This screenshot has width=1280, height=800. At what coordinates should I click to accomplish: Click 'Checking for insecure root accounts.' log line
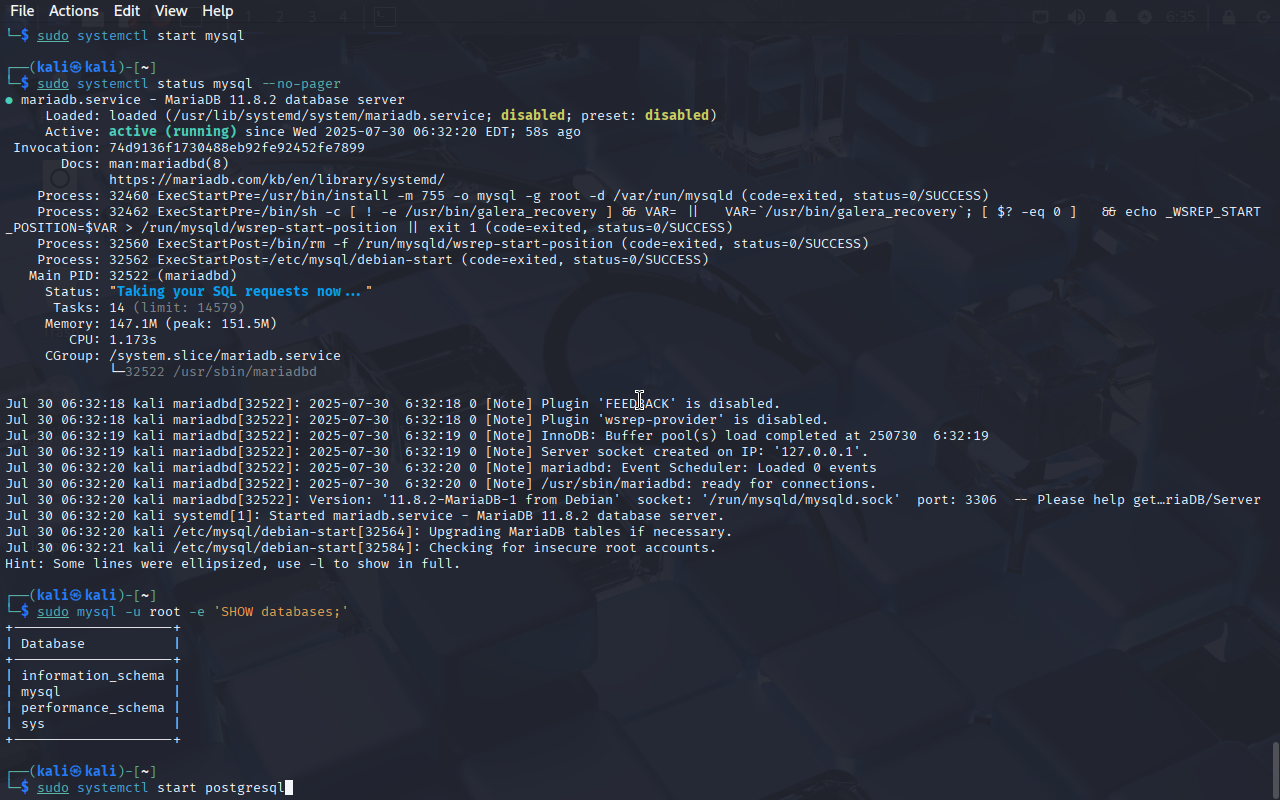pyautogui.click(x=361, y=548)
